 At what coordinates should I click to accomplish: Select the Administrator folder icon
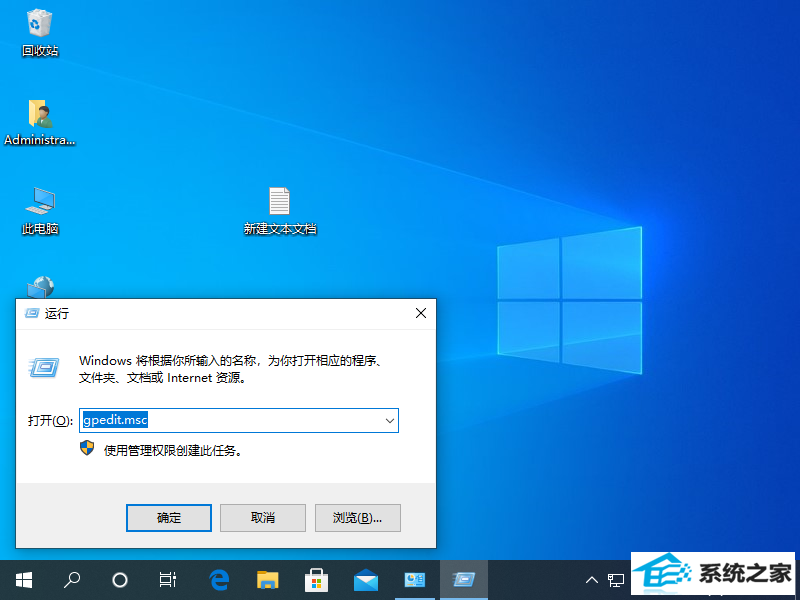coord(40,122)
